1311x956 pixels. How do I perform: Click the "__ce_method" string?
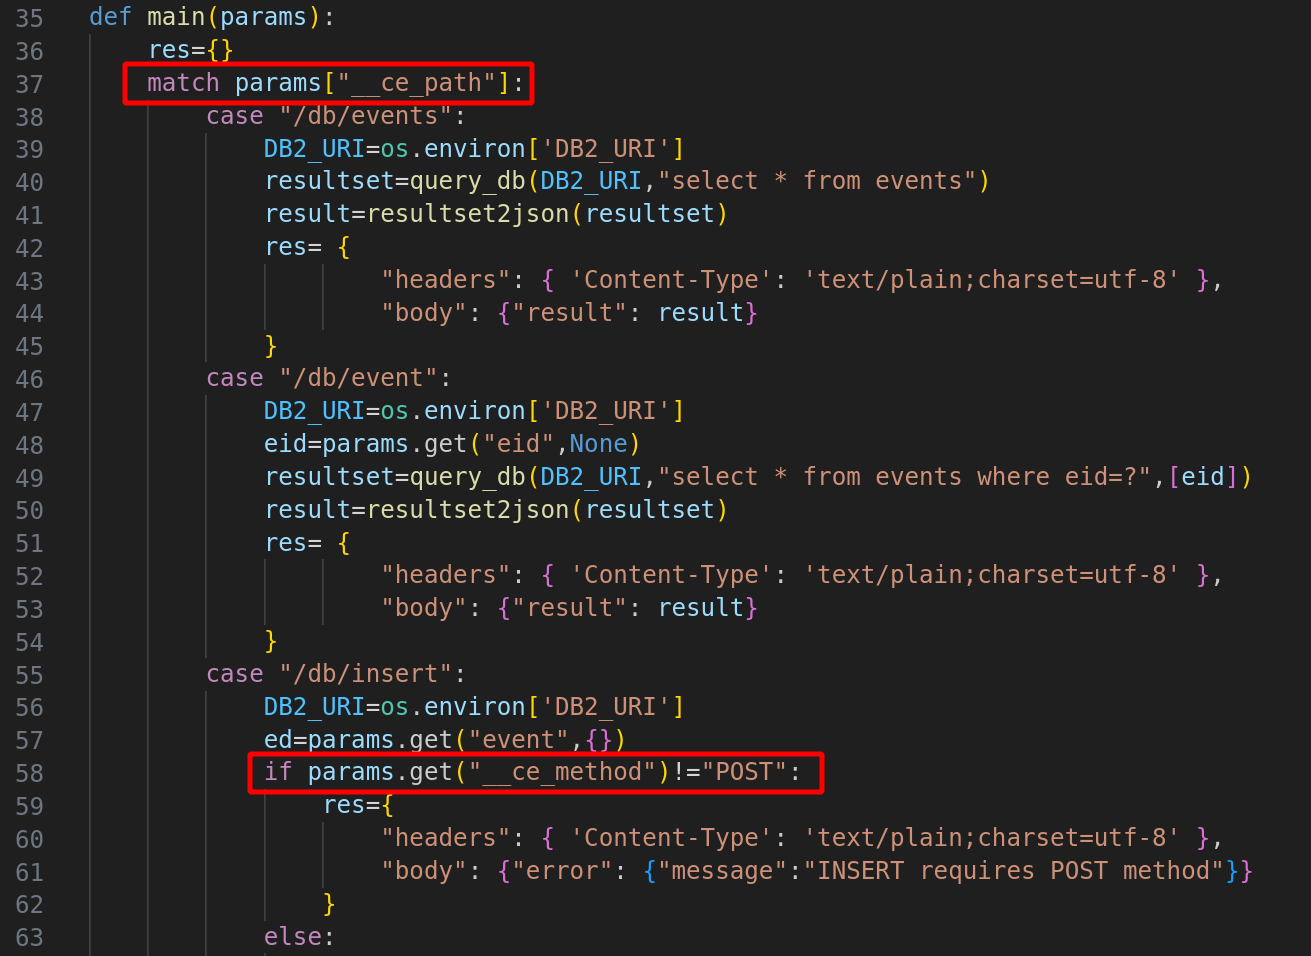(x=563, y=772)
